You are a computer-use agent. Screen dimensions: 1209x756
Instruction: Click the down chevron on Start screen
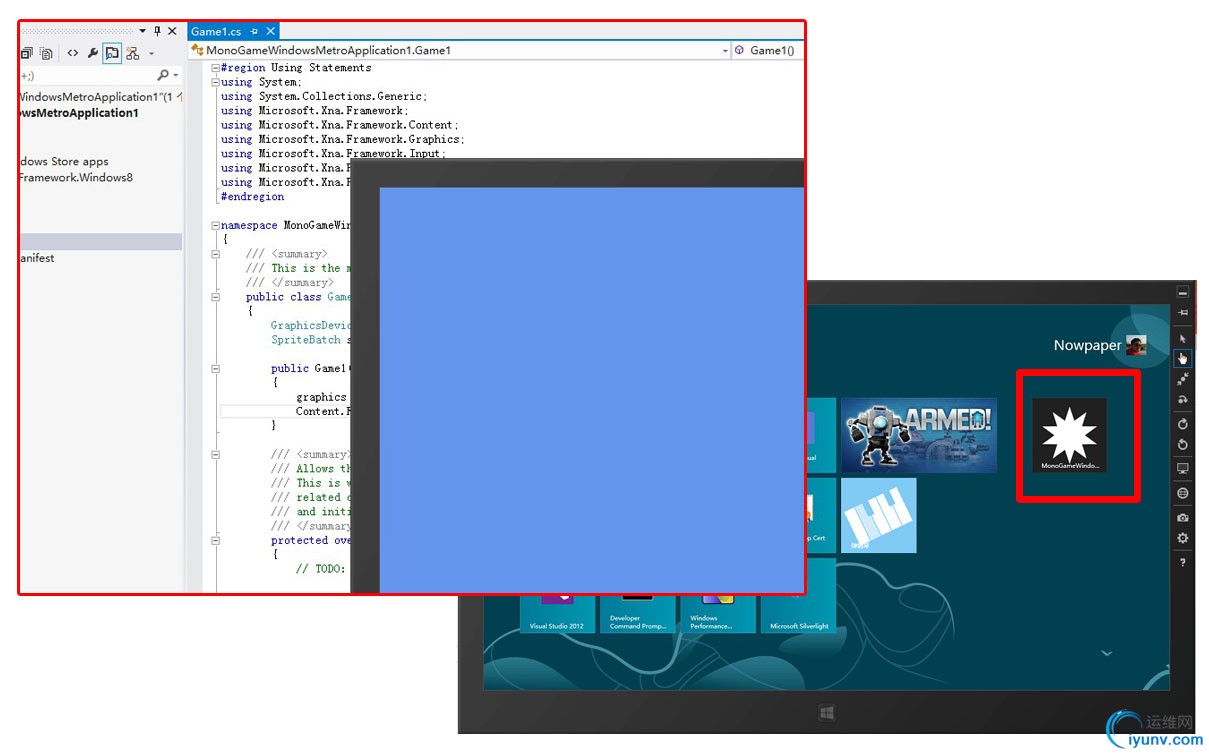(x=1106, y=653)
